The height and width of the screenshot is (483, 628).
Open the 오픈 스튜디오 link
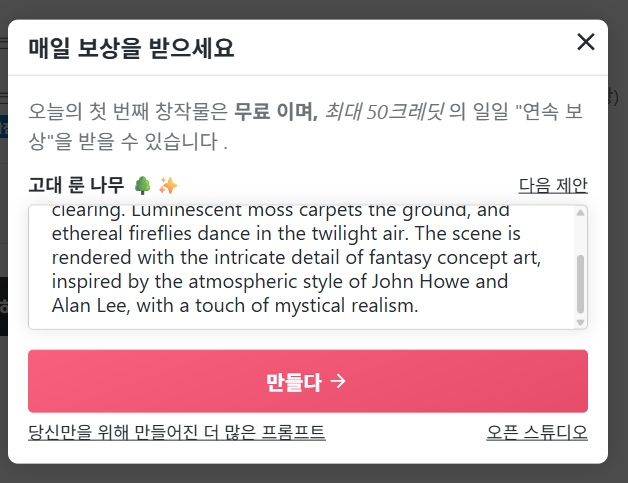(x=536, y=432)
